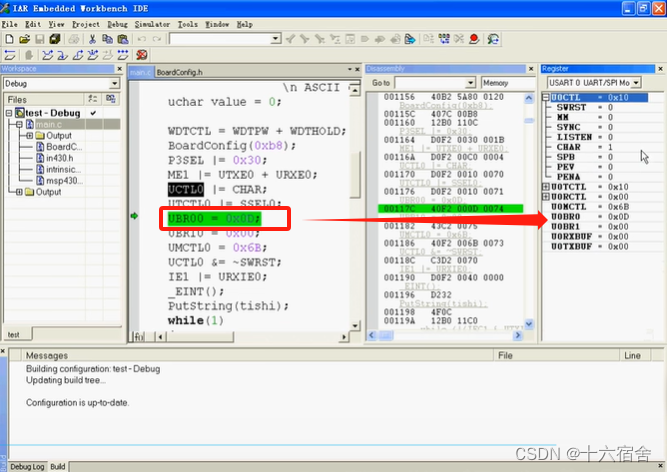Viewport: 667px width, 472px height.
Task: Open the Go to dropdown in Disassembly
Action: click(x=470, y=82)
